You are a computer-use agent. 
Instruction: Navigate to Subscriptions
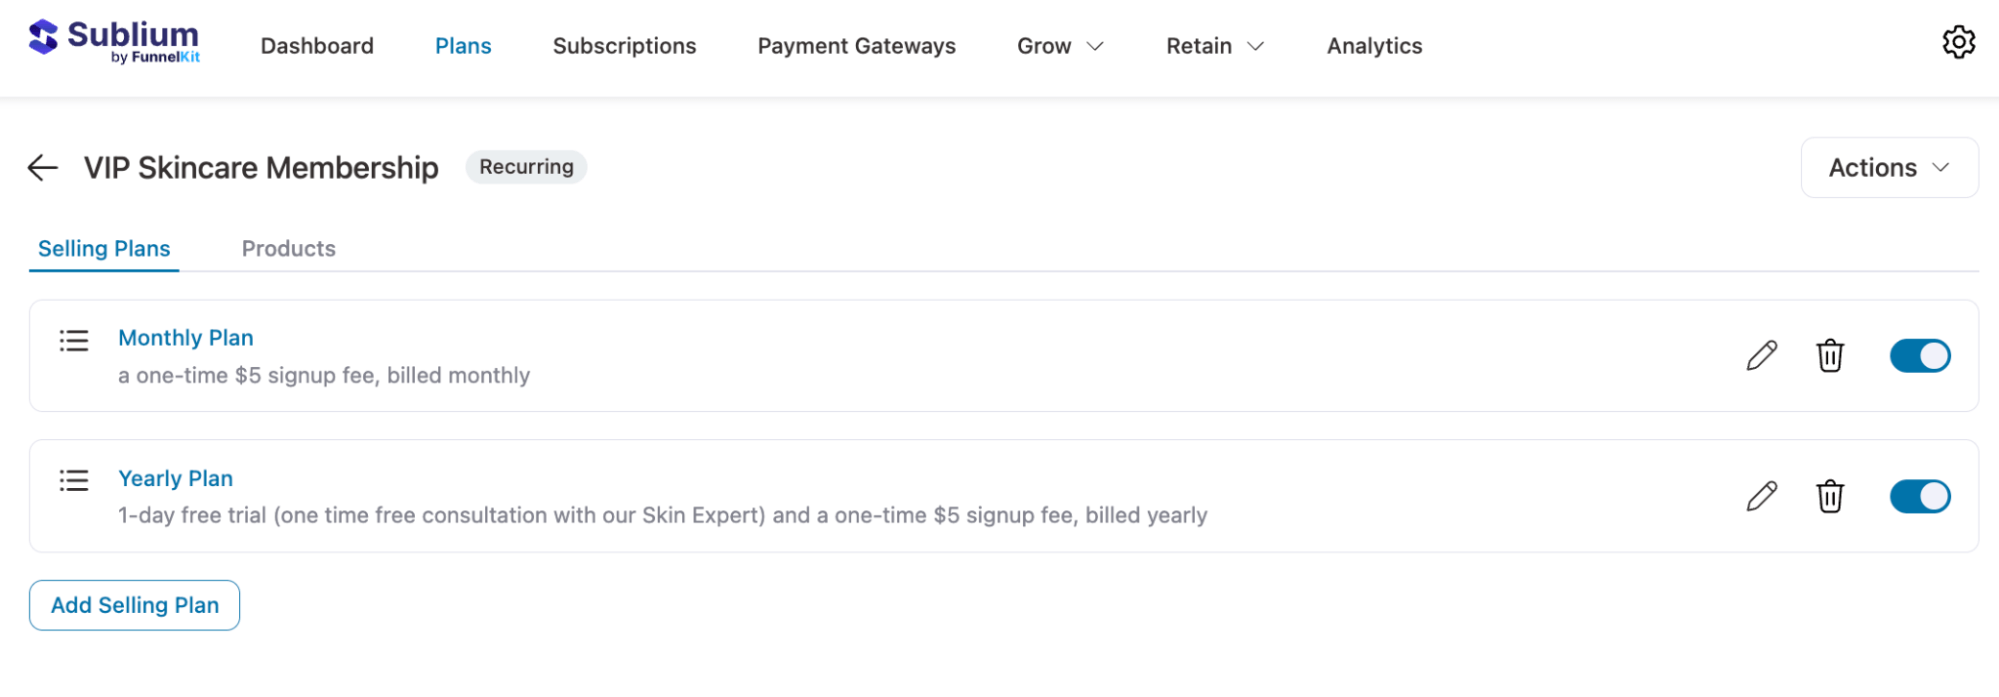624,45
